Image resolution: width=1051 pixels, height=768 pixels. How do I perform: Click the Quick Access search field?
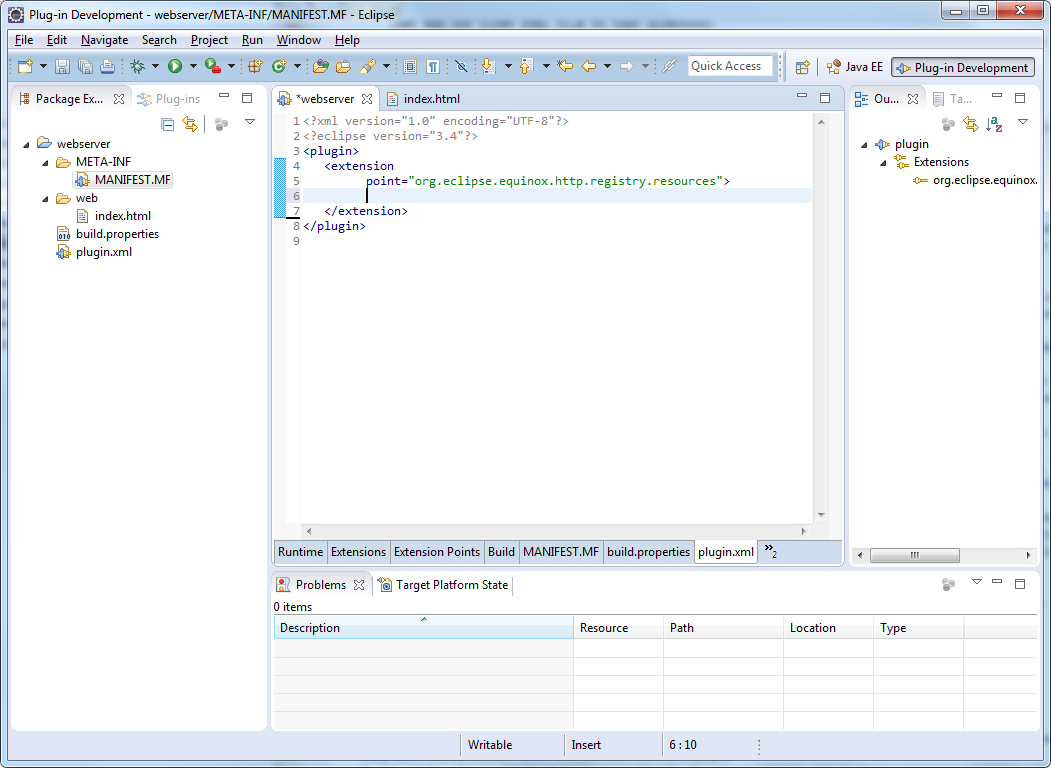pyautogui.click(x=729, y=66)
